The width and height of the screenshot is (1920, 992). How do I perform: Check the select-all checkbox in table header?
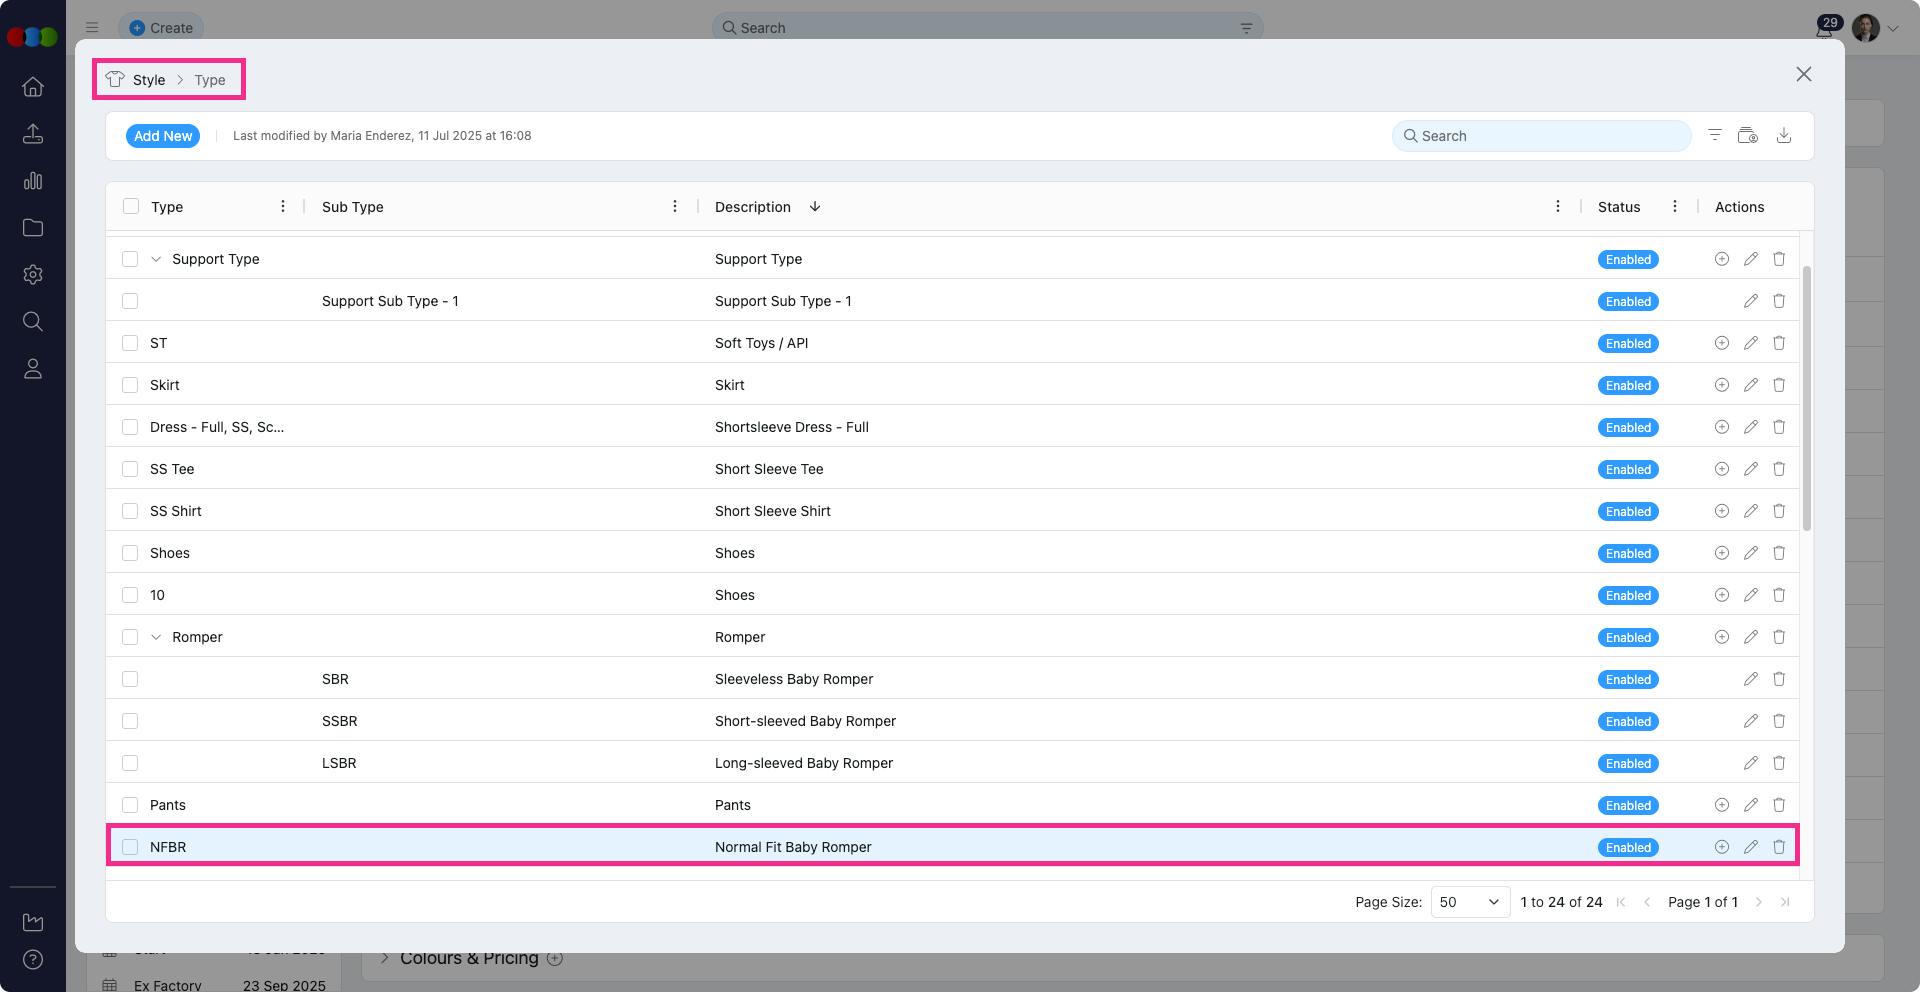[x=131, y=206]
